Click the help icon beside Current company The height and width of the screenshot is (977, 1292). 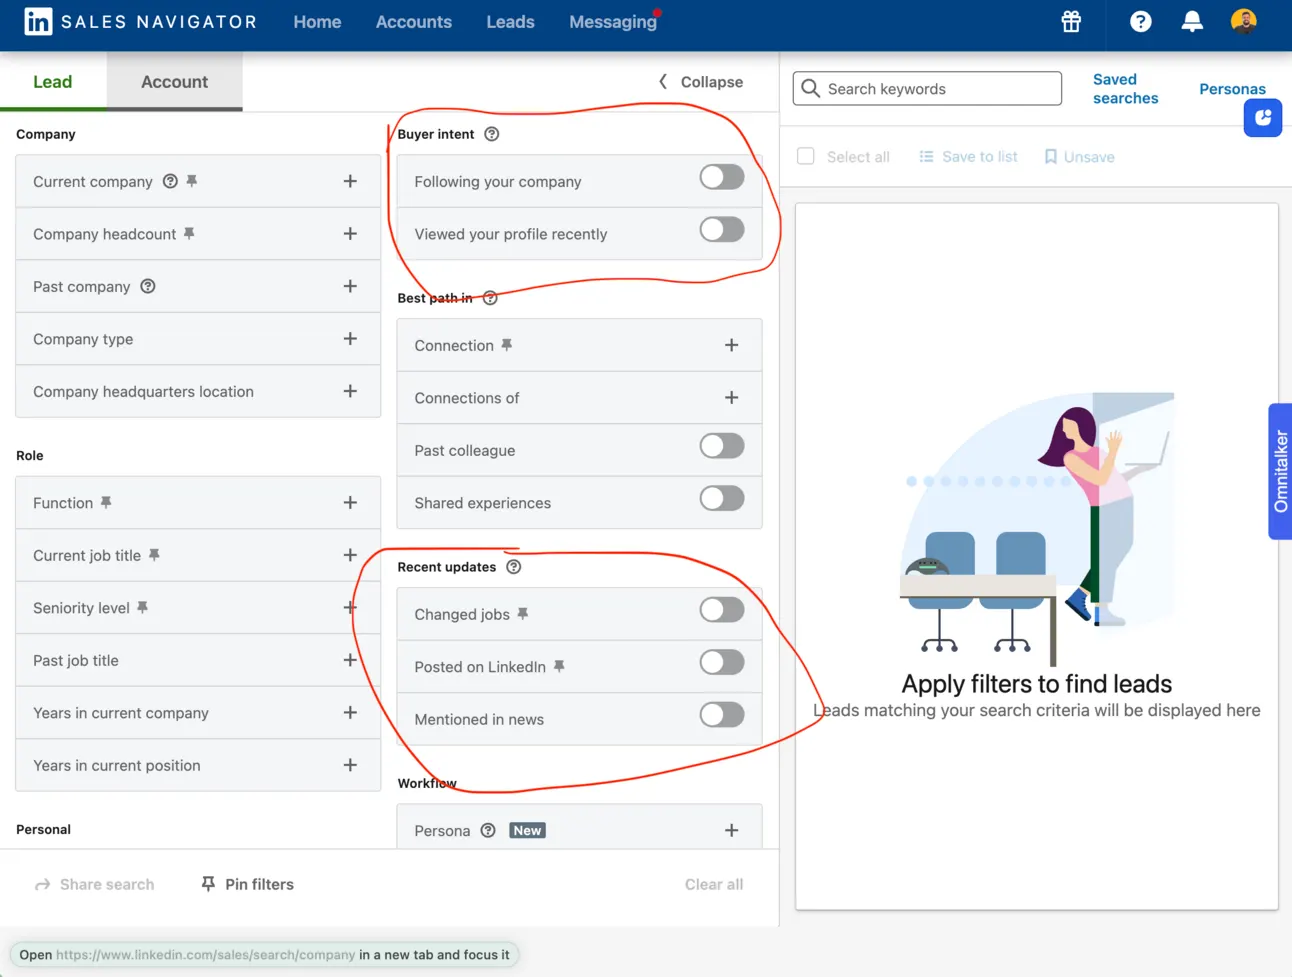click(170, 181)
